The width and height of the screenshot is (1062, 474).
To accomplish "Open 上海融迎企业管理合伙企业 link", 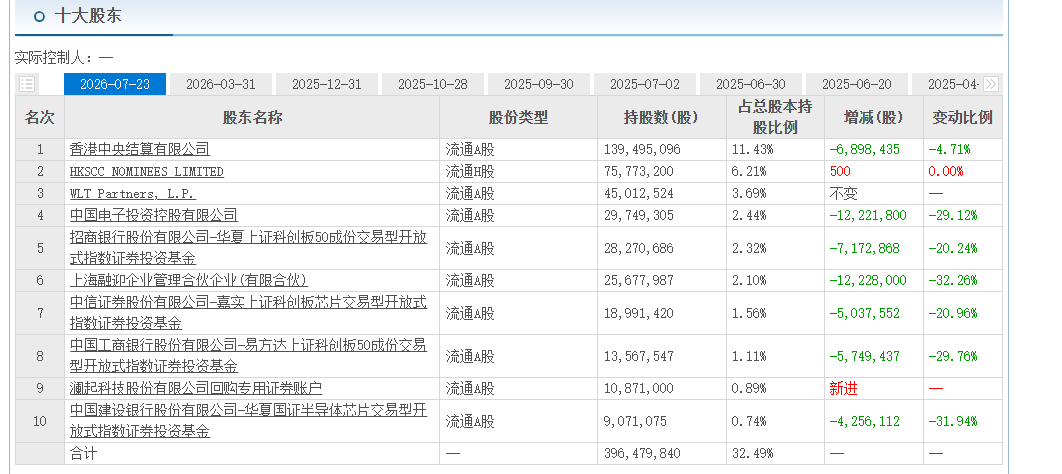I will (x=189, y=280).
